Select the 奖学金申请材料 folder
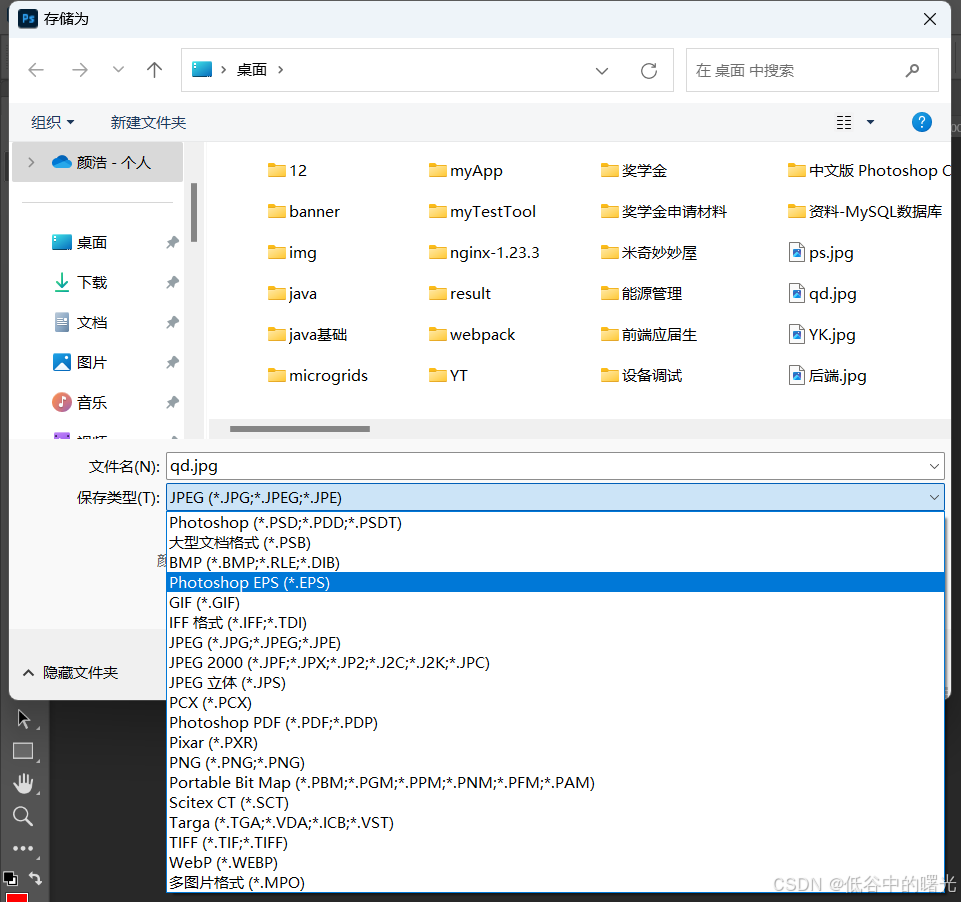 664,211
